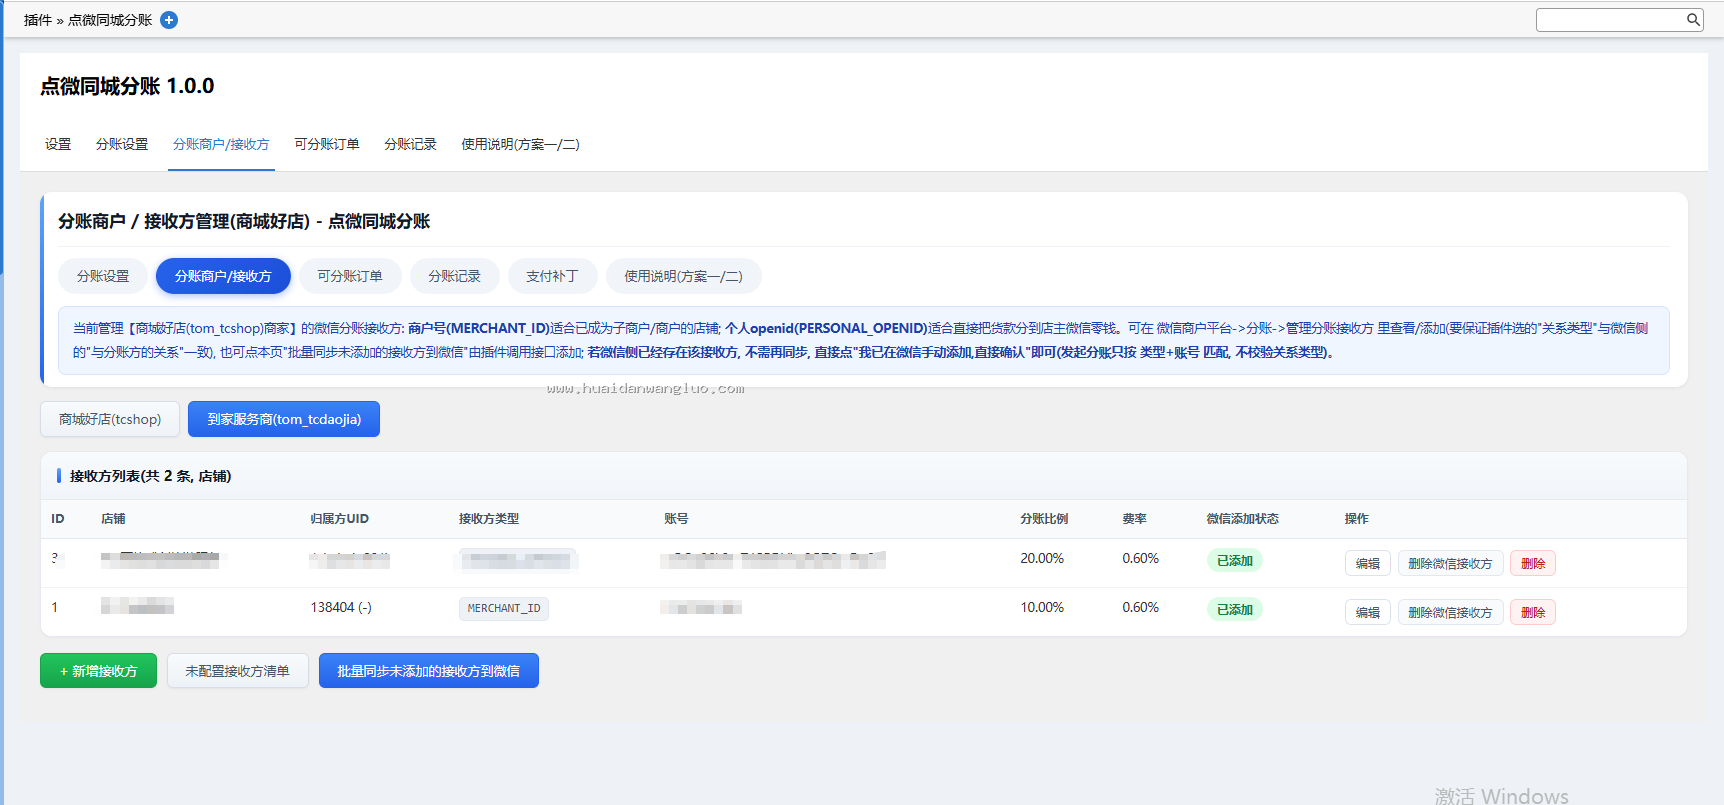The image size is (1724, 805).
Task: Click red 删除 for the MERCHANT_ID row
Action: click(1533, 613)
